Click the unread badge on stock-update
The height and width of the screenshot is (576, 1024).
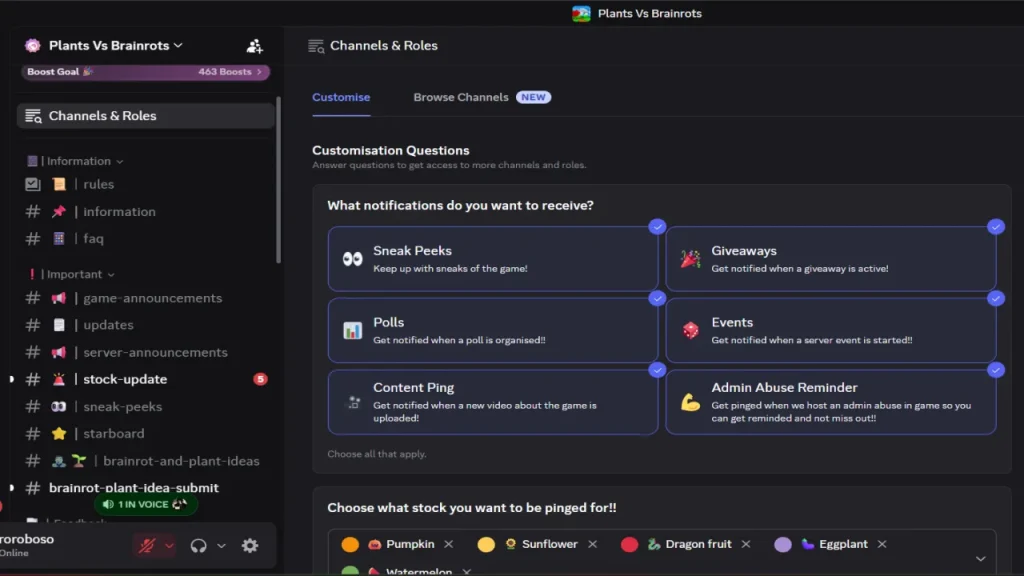[261, 379]
